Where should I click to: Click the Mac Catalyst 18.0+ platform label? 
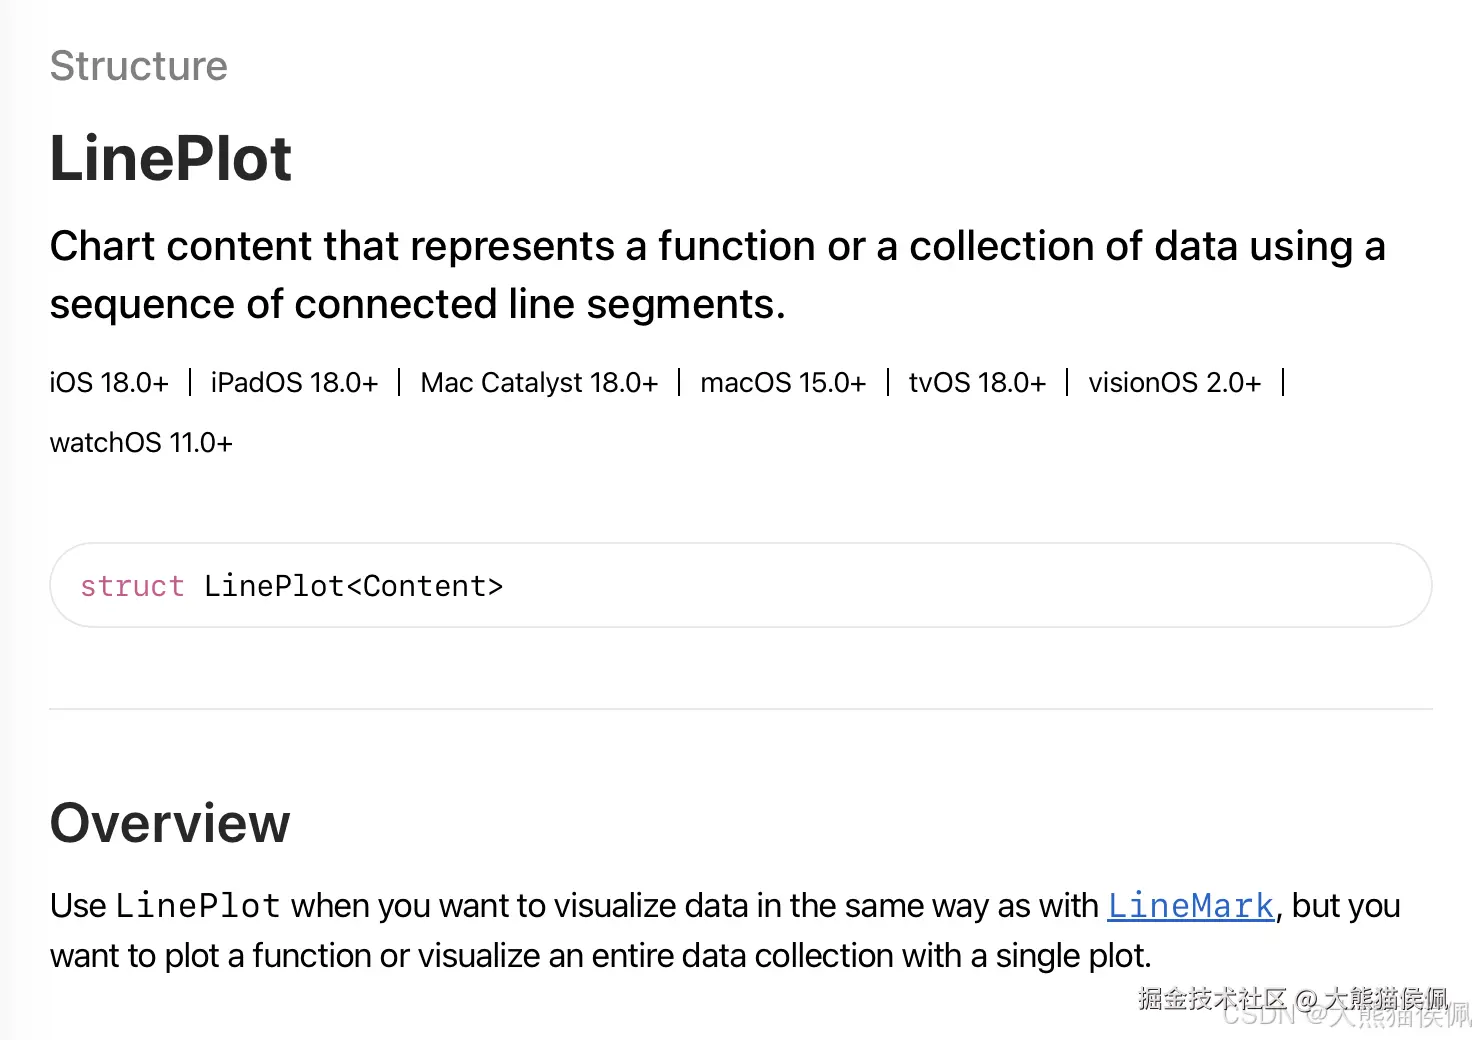click(x=539, y=383)
